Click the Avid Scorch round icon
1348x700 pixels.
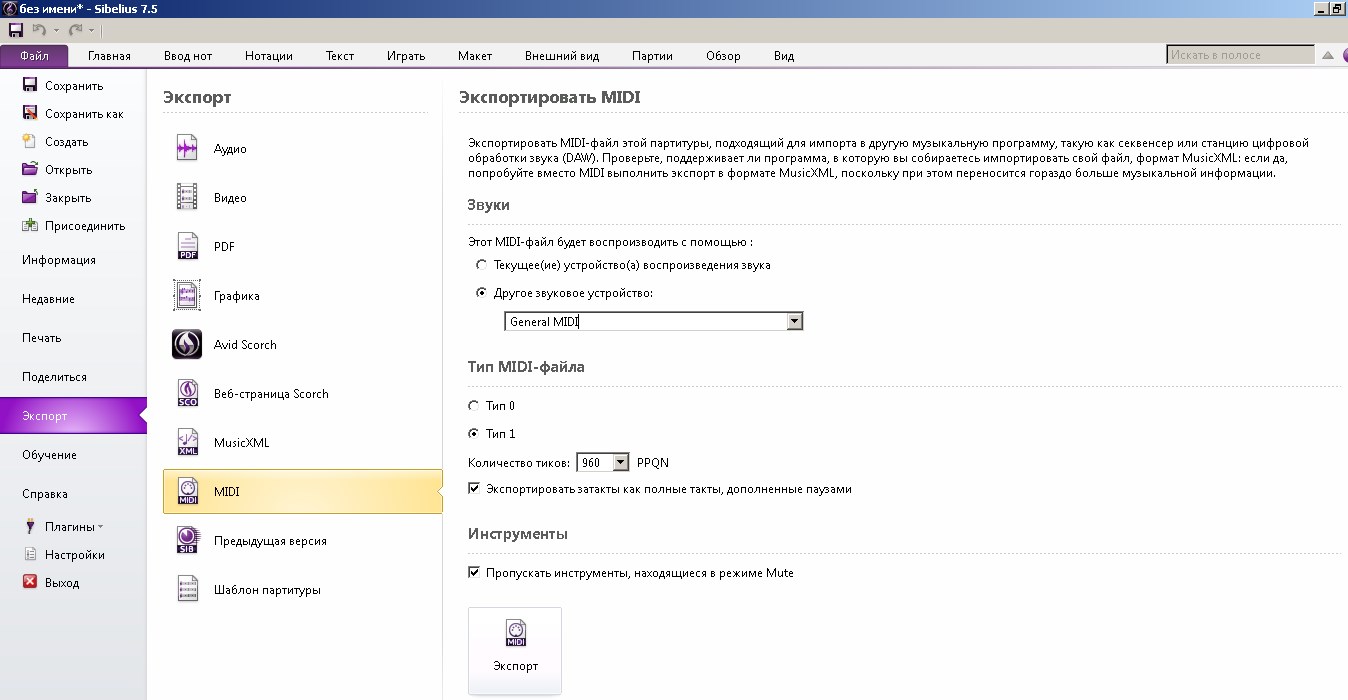(x=187, y=344)
